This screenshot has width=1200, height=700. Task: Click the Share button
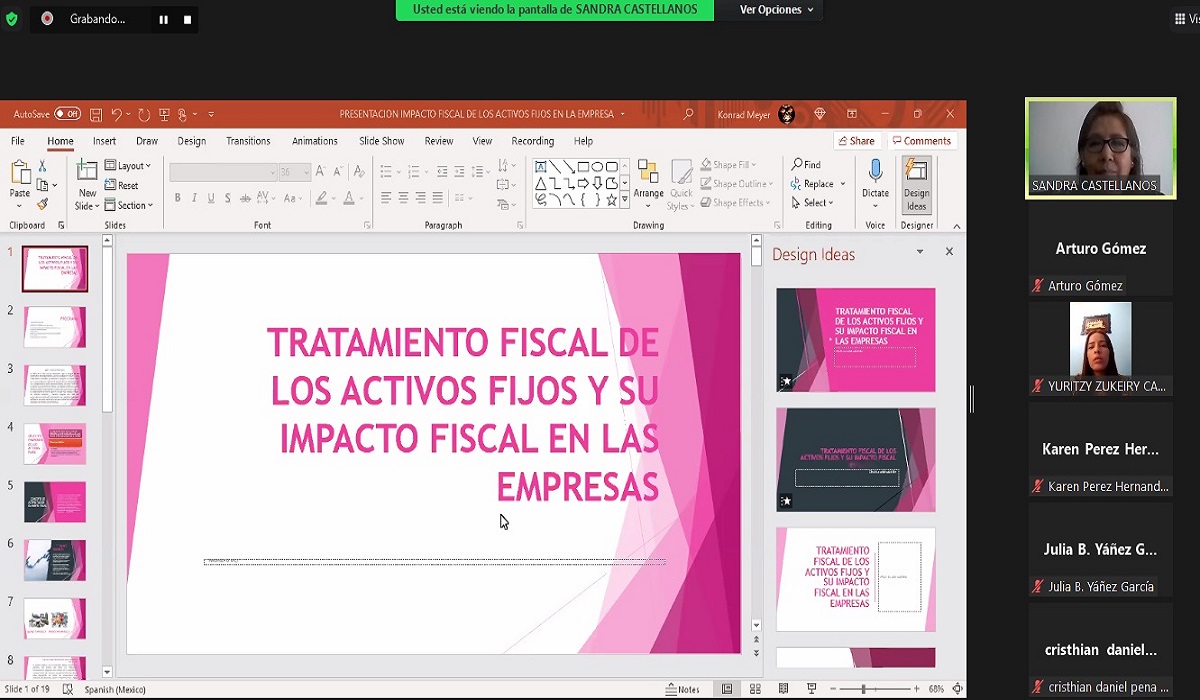click(x=857, y=141)
